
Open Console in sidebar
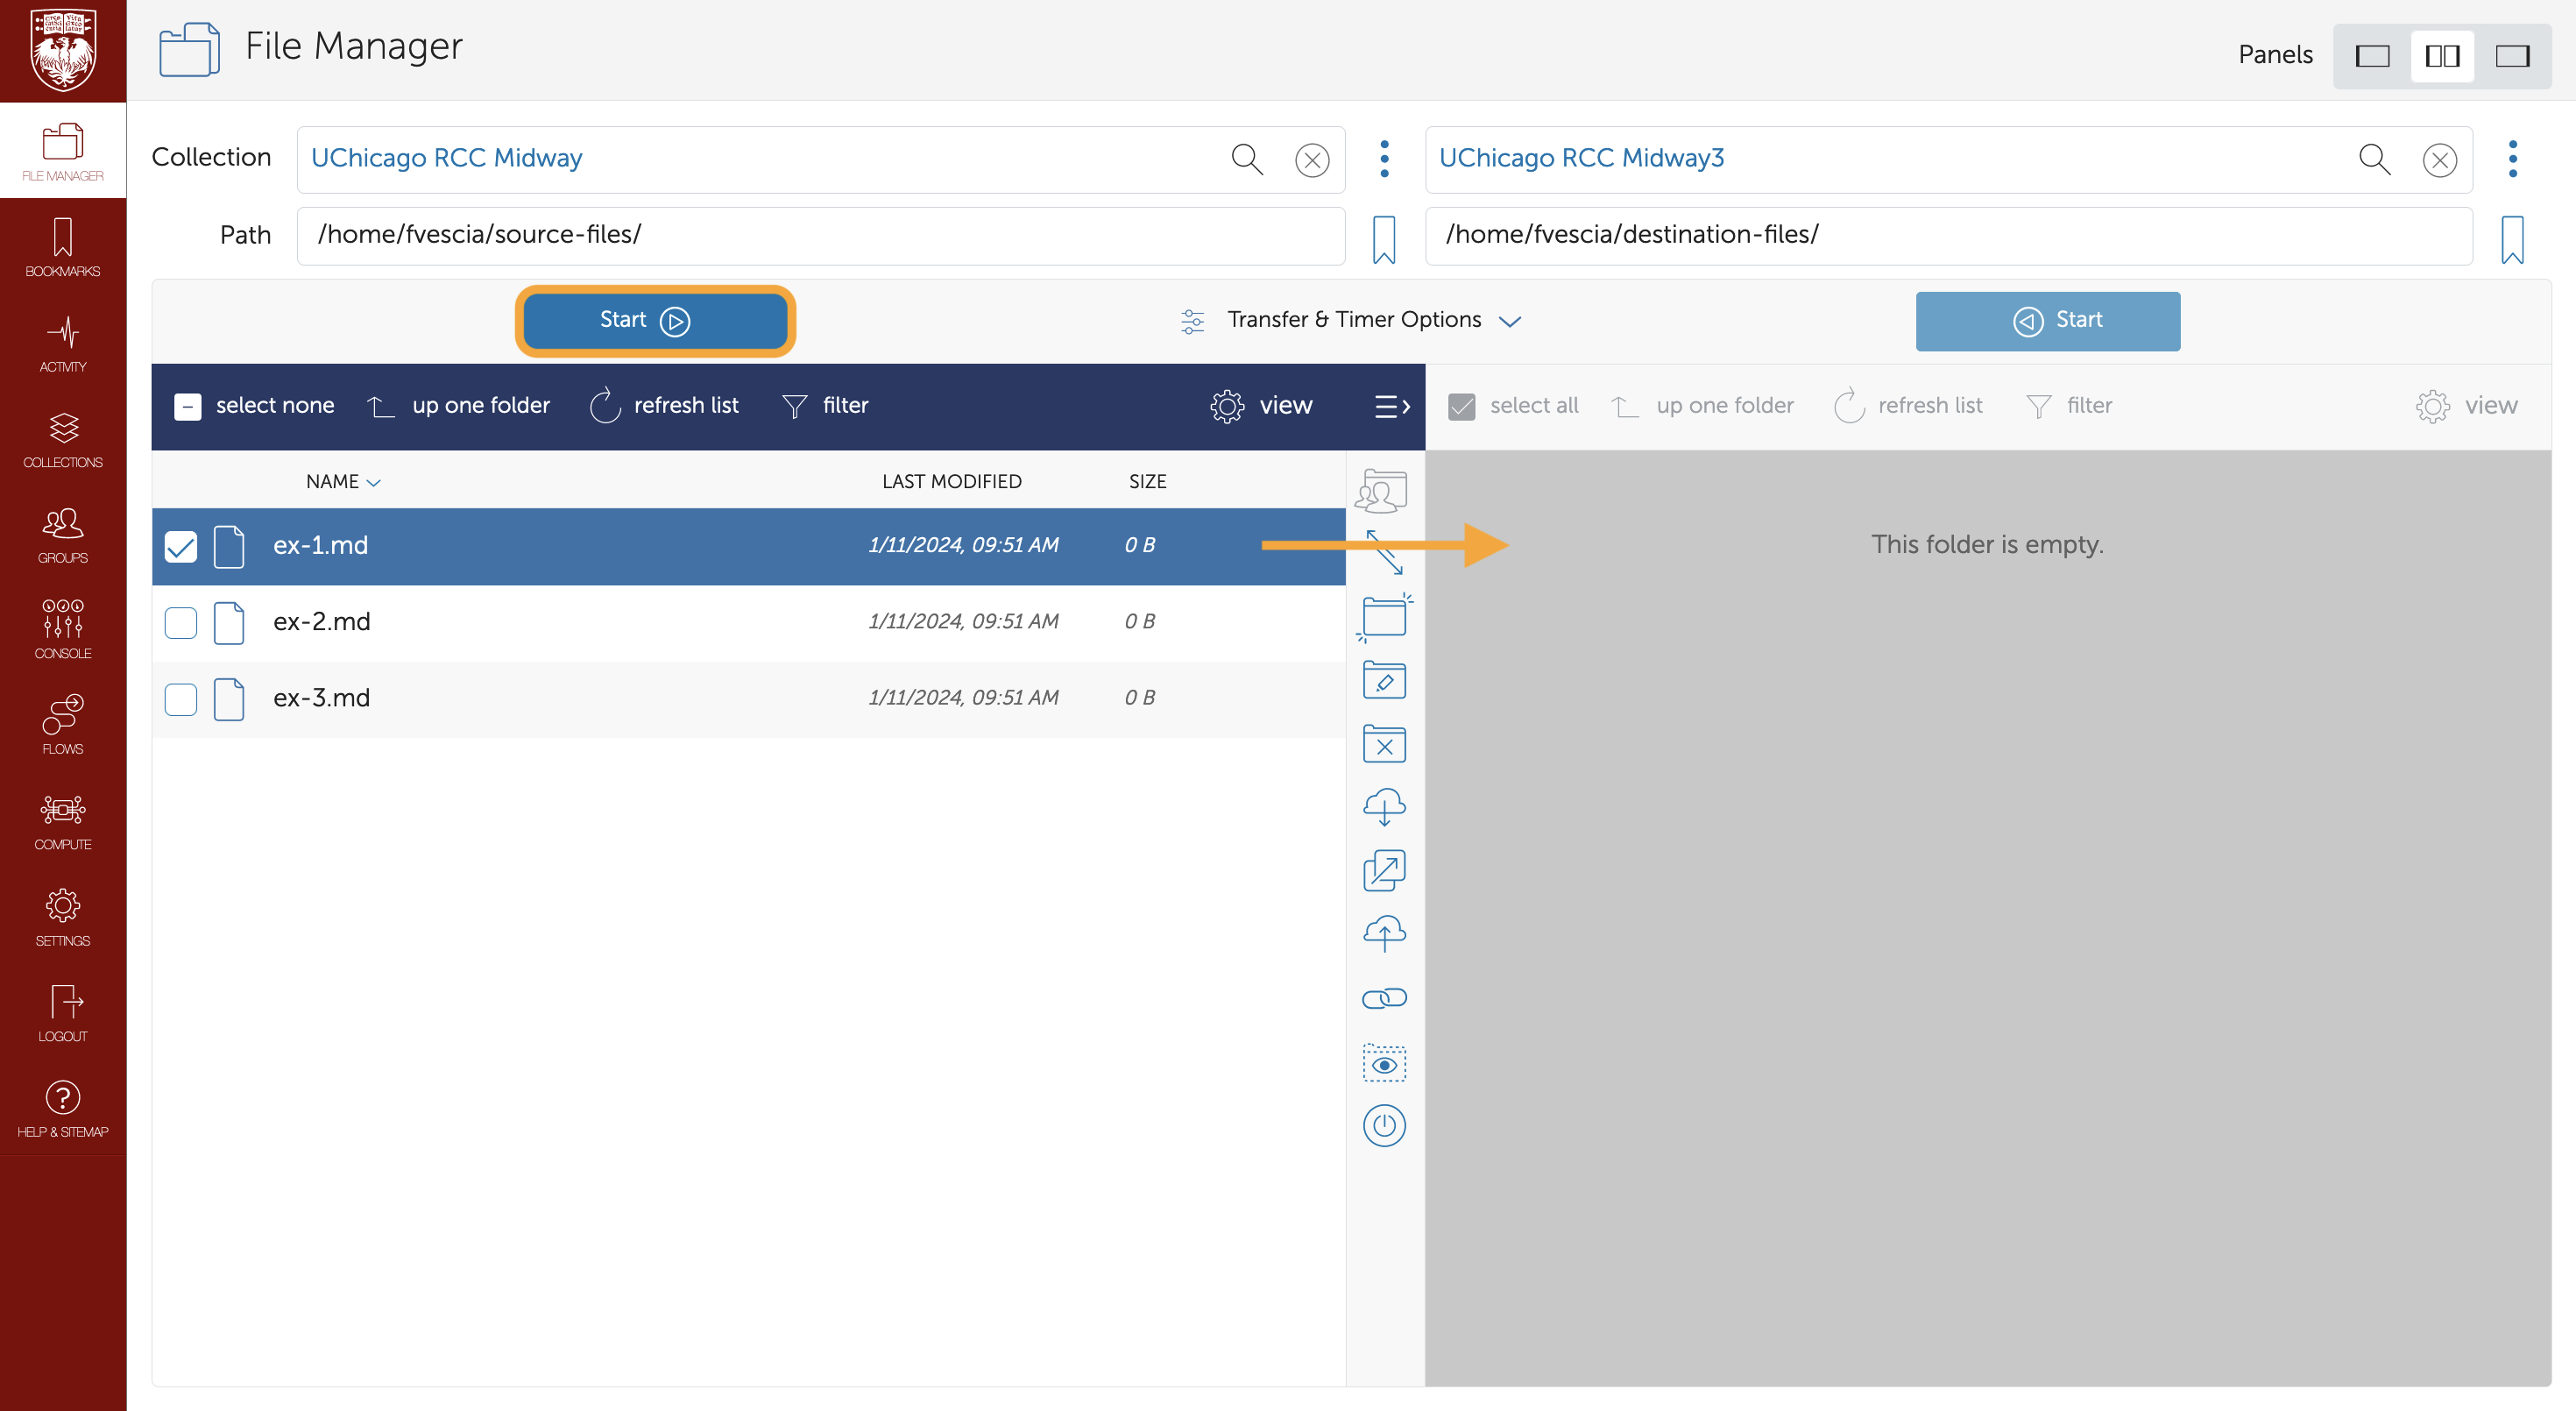pos(63,630)
